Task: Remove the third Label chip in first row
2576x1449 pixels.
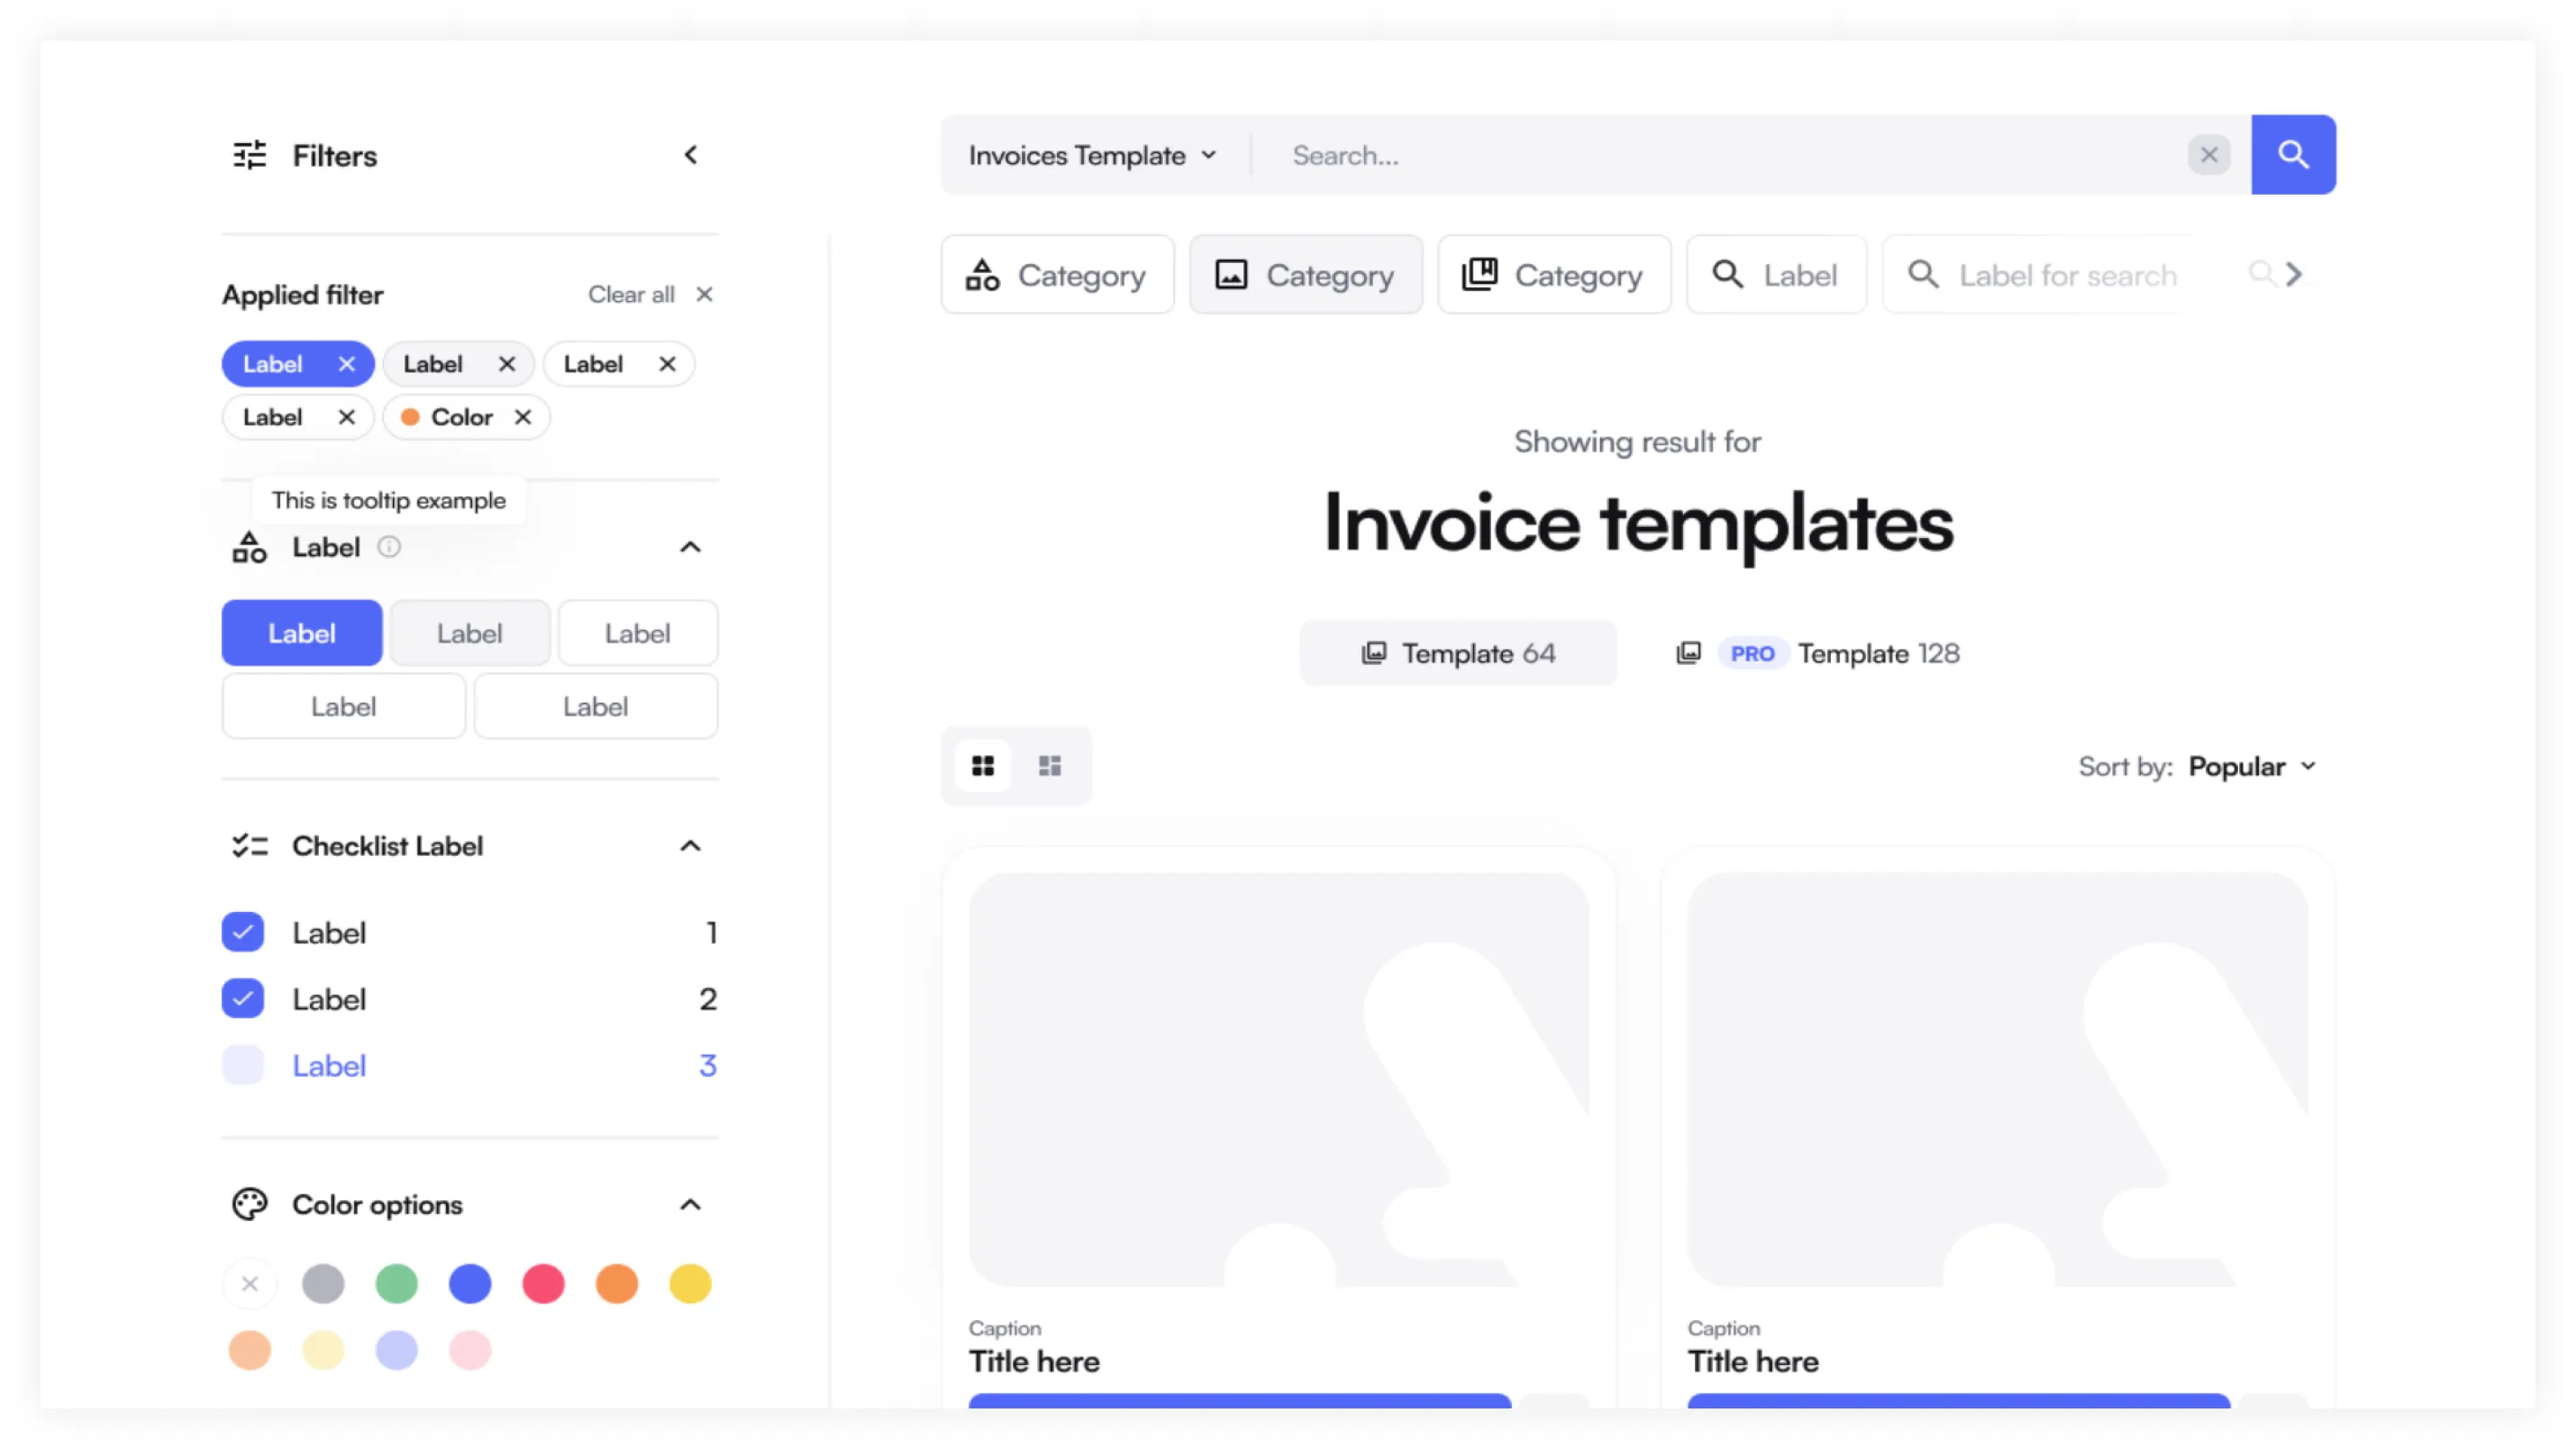Action: (x=667, y=364)
